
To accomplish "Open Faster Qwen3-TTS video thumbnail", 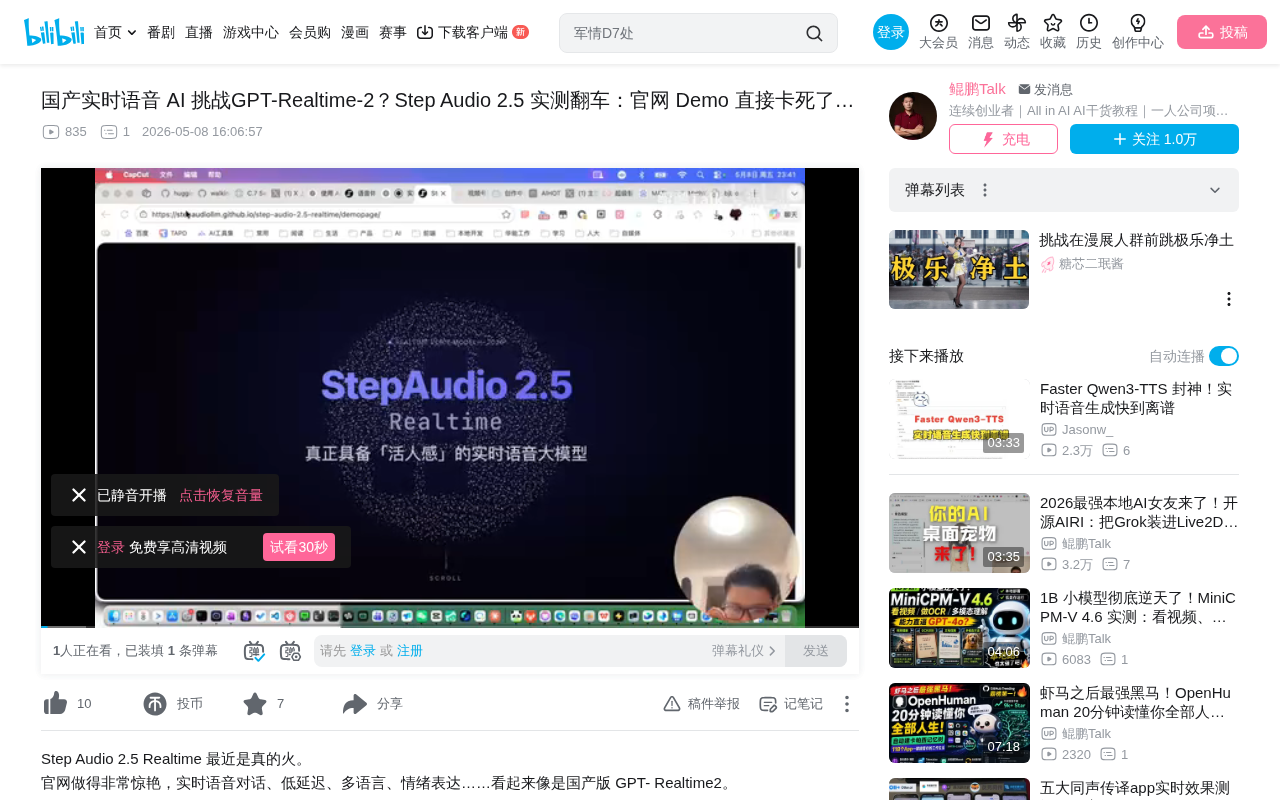I will tap(959, 419).
